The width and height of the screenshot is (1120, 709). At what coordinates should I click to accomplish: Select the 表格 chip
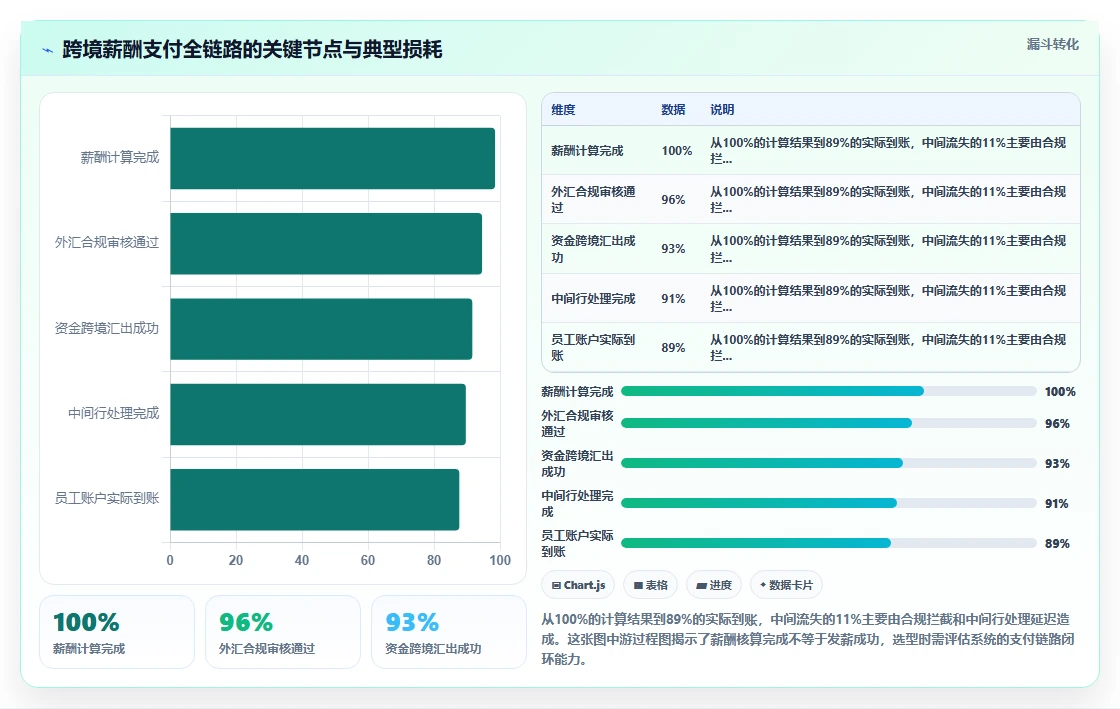(650, 585)
